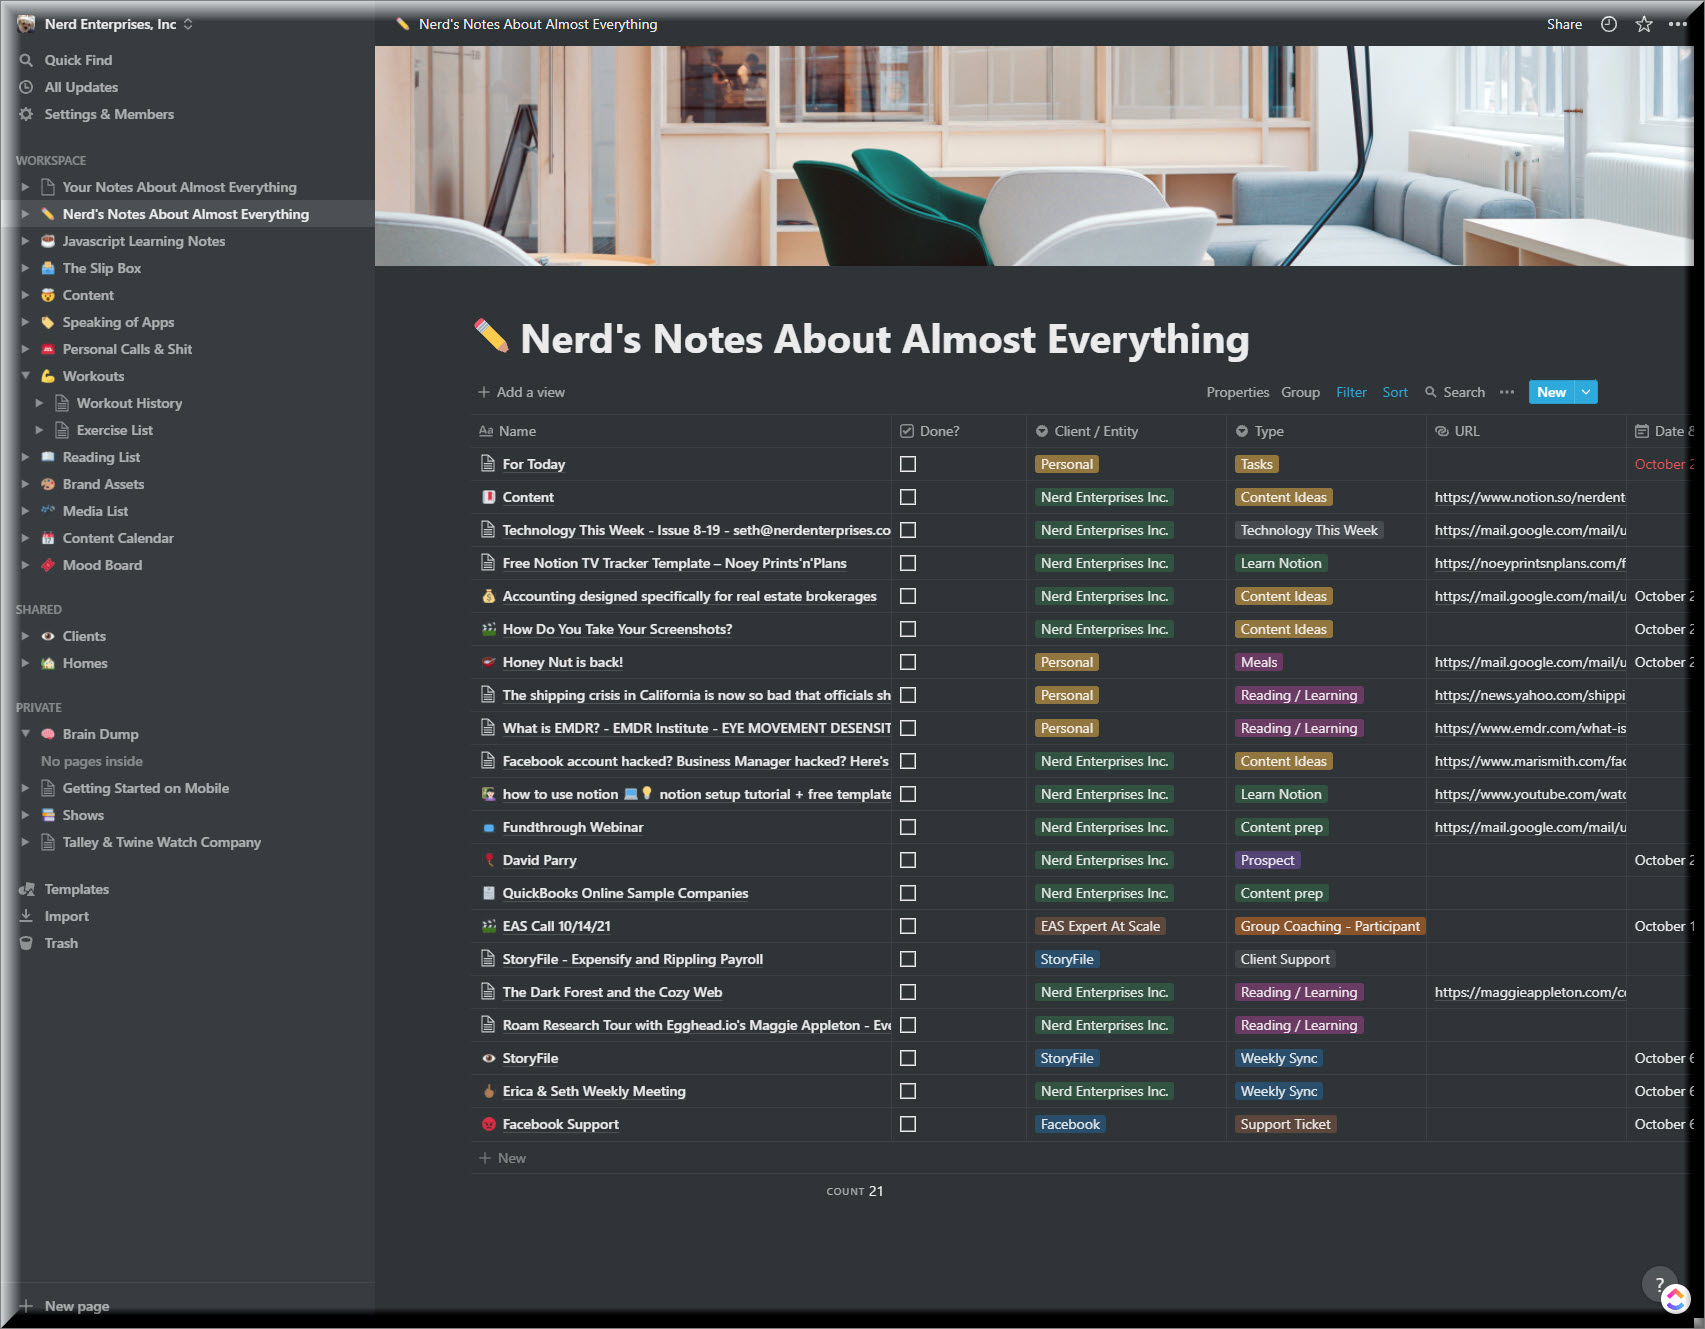The width and height of the screenshot is (1705, 1329).
Task: Mark Honey Nut is back! as done
Action: (x=908, y=662)
